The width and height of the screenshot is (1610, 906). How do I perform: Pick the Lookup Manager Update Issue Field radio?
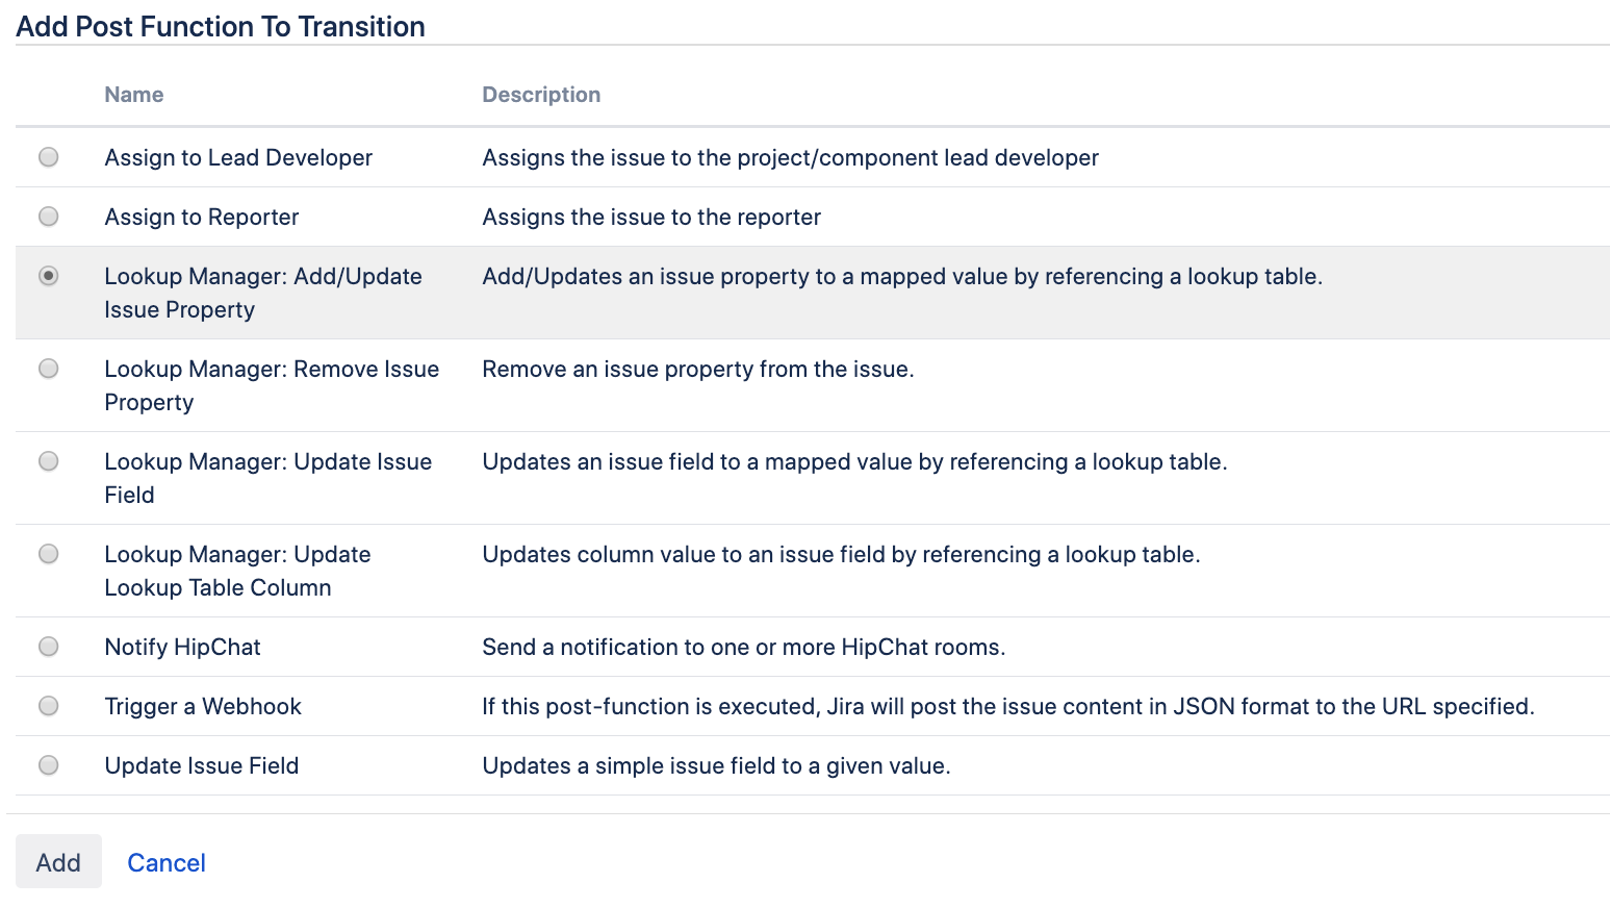coord(48,461)
